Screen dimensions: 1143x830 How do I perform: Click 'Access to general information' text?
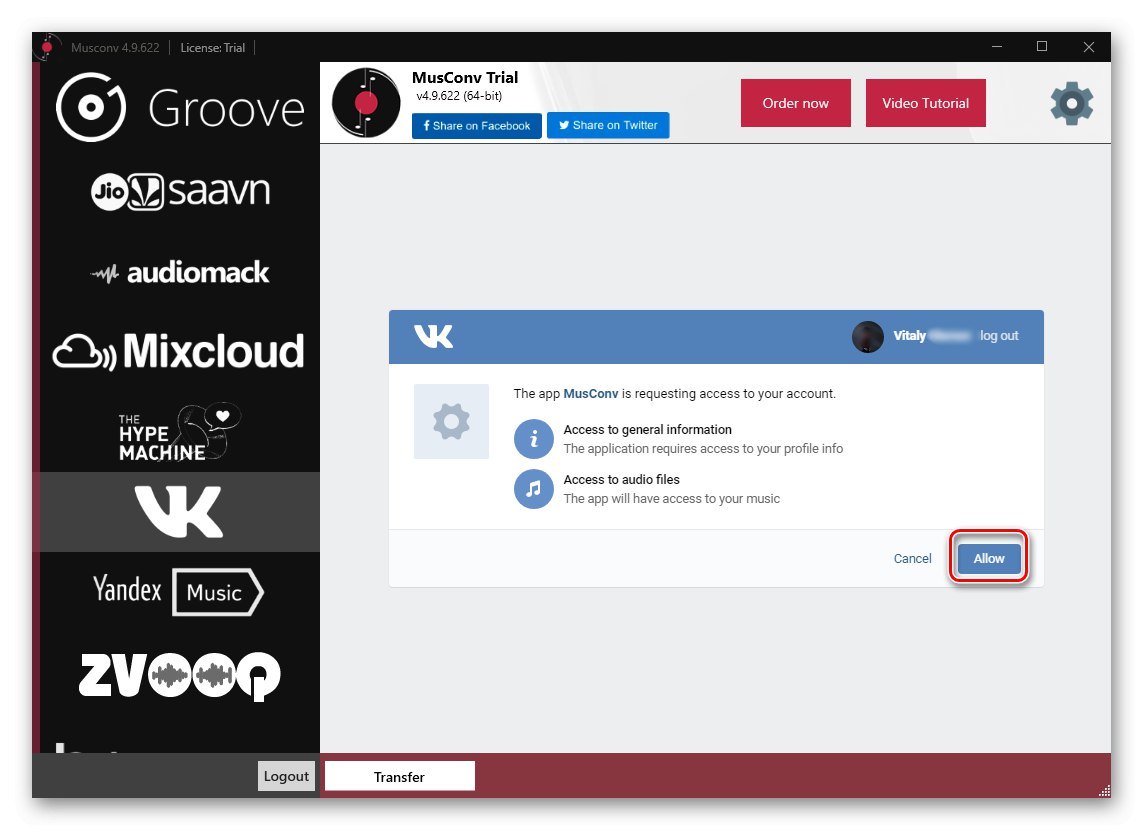tap(647, 429)
